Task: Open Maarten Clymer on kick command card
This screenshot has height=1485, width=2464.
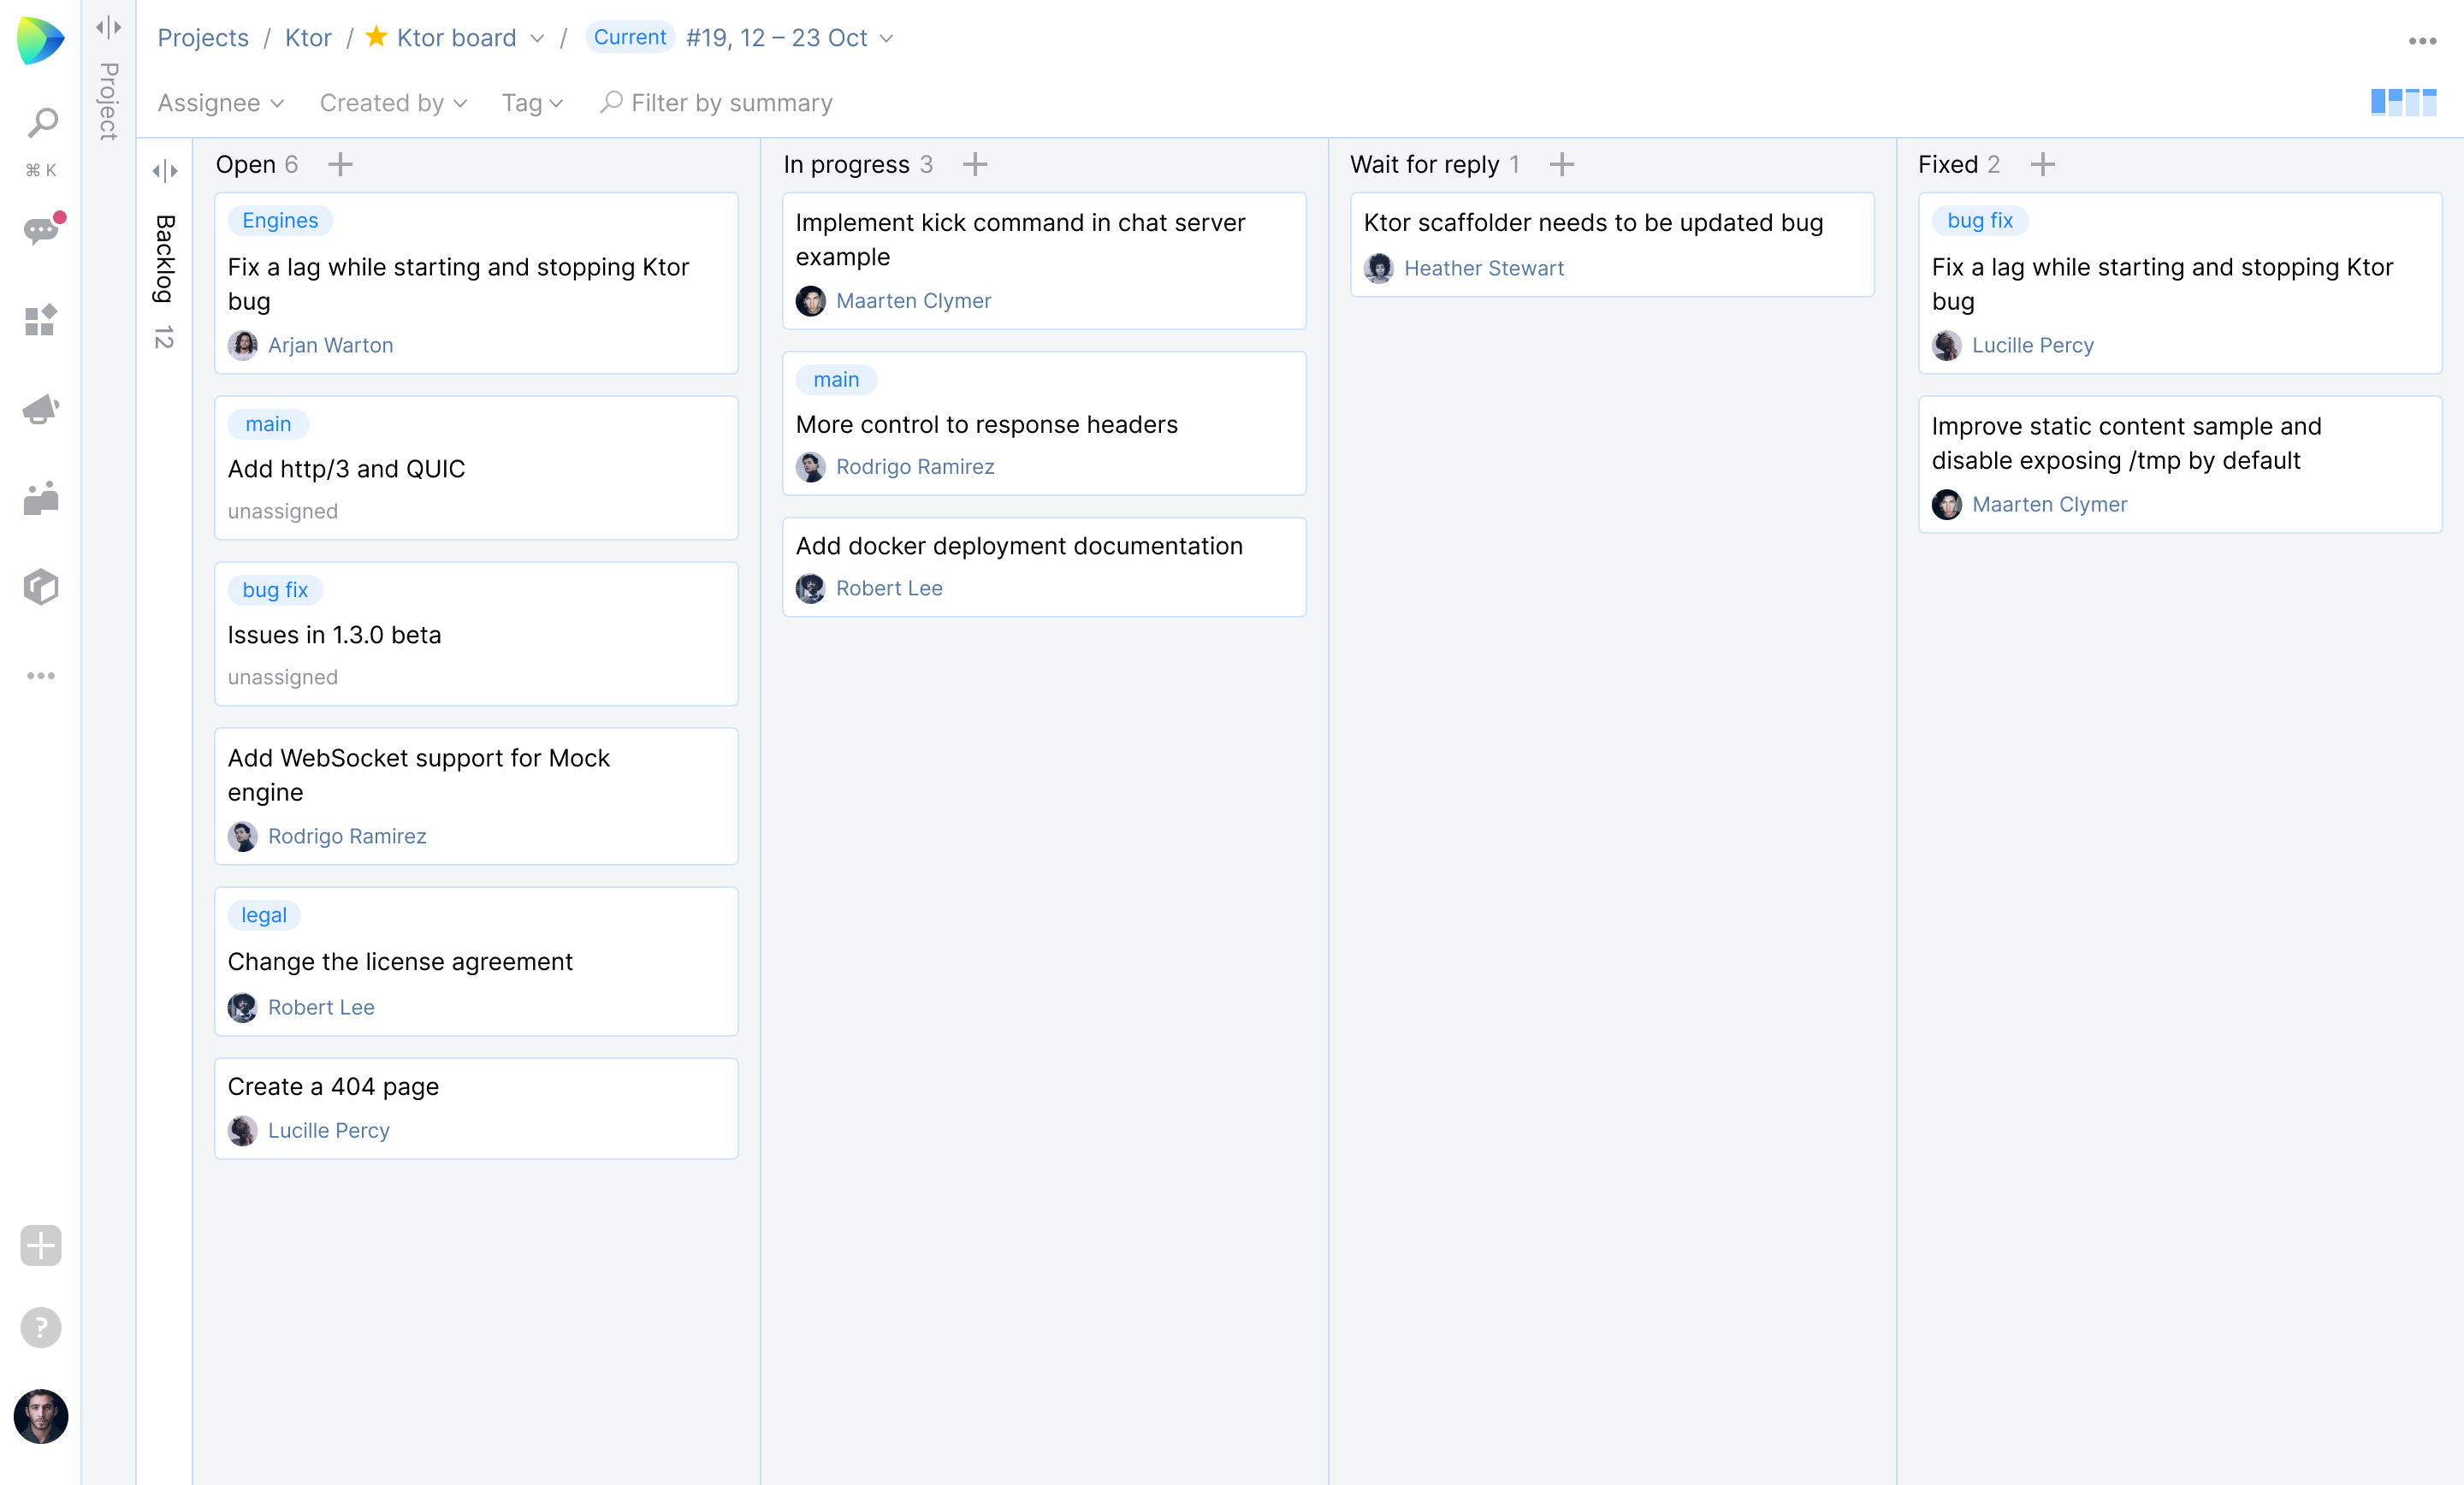Action: tap(913, 301)
